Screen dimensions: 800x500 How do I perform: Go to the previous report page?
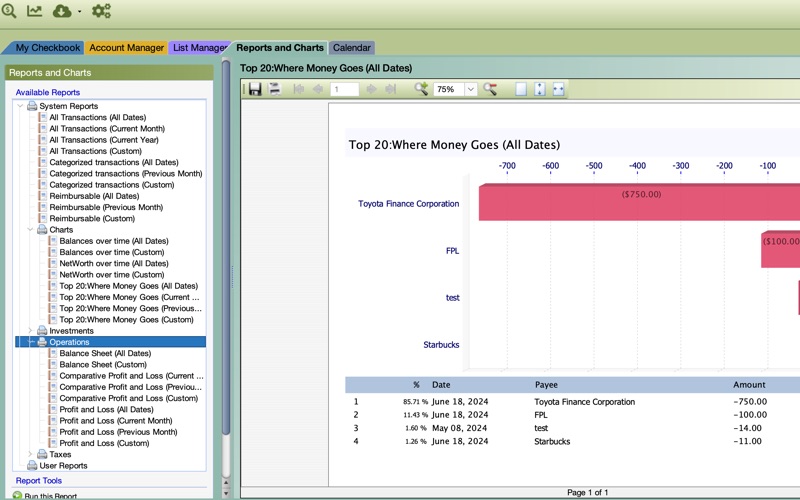click(318, 89)
